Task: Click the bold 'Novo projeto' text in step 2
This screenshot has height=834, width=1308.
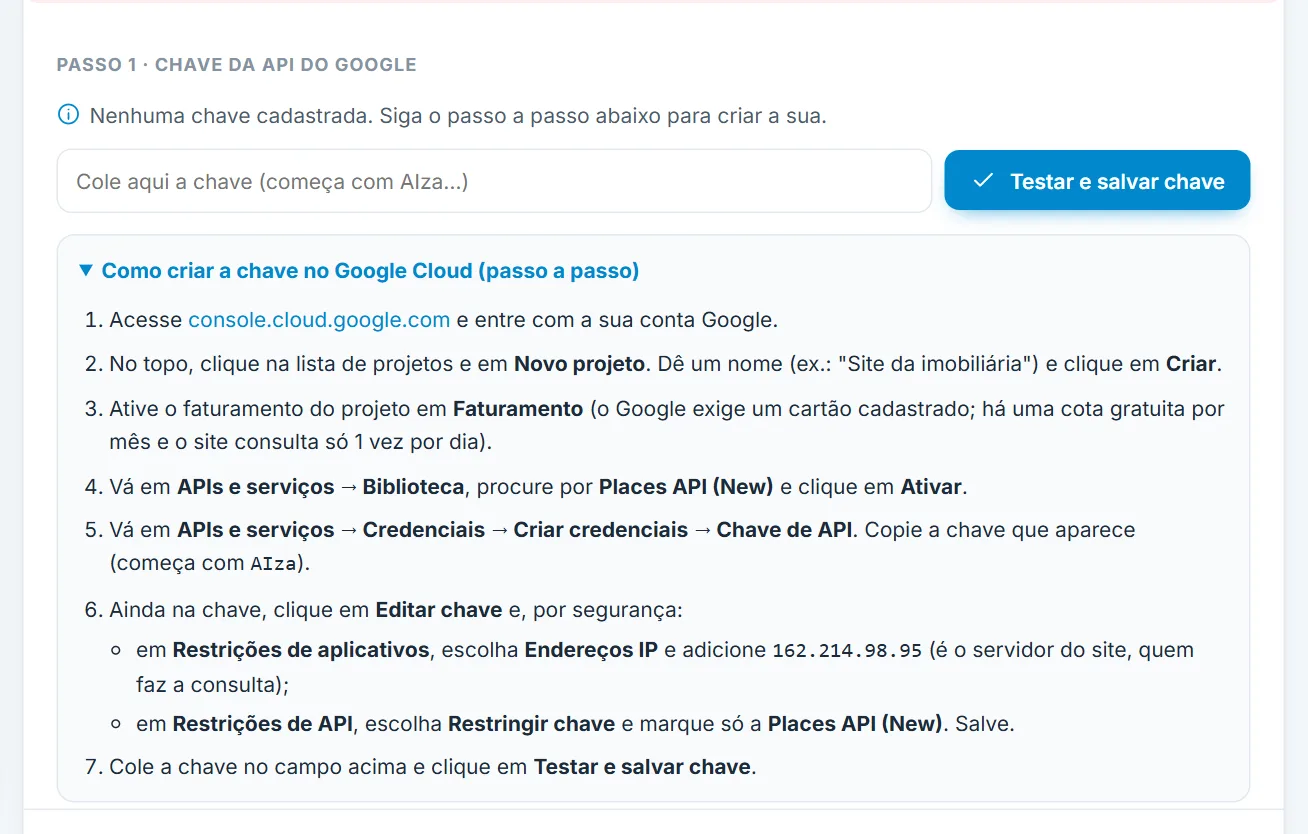Action: [x=579, y=364]
